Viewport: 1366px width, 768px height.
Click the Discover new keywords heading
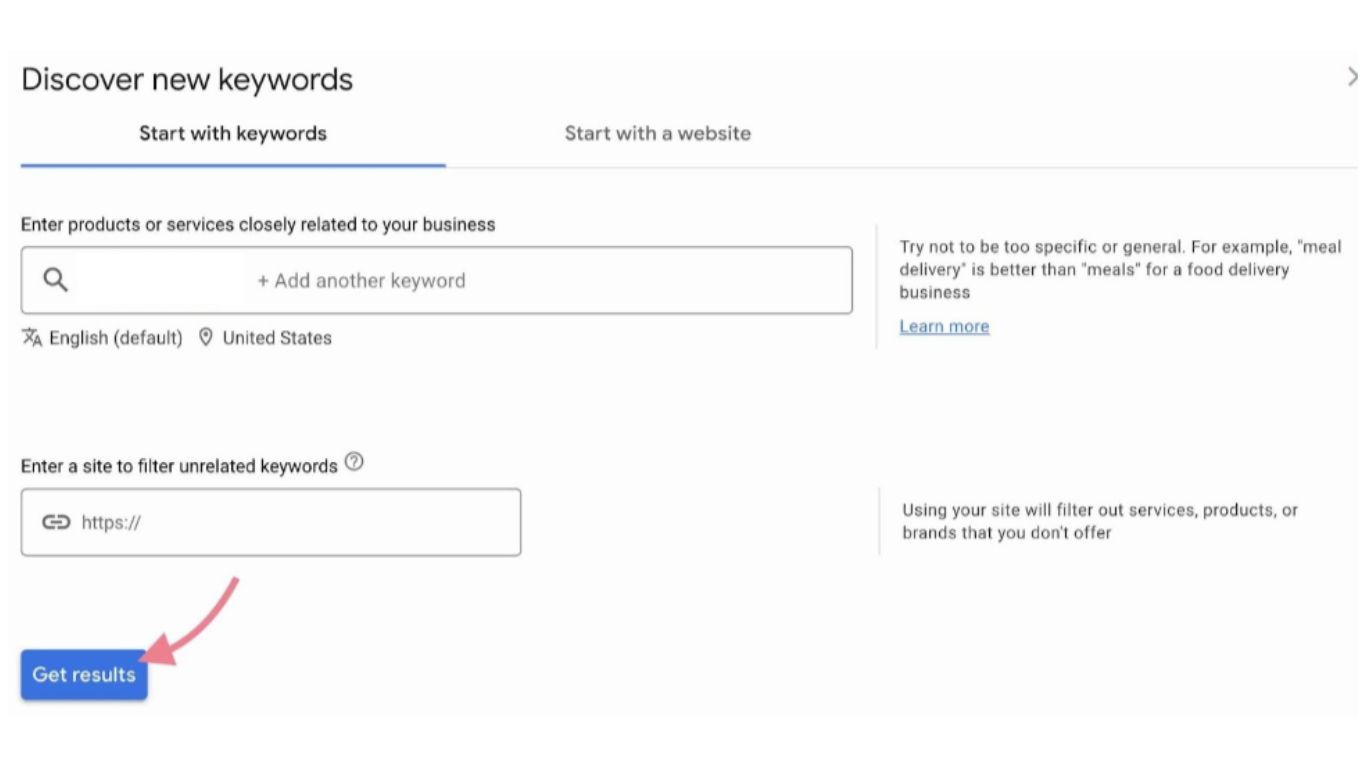pyautogui.click(x=187, y=79)
